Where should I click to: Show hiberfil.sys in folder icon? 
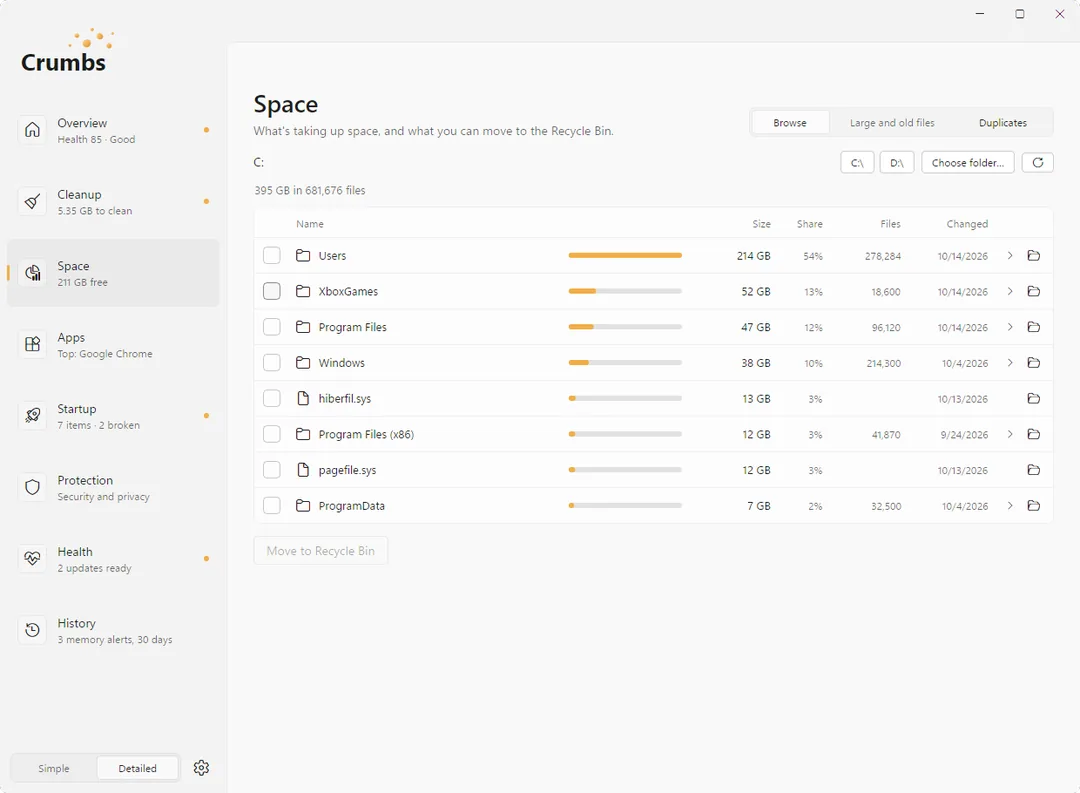tap(1033, 399)
